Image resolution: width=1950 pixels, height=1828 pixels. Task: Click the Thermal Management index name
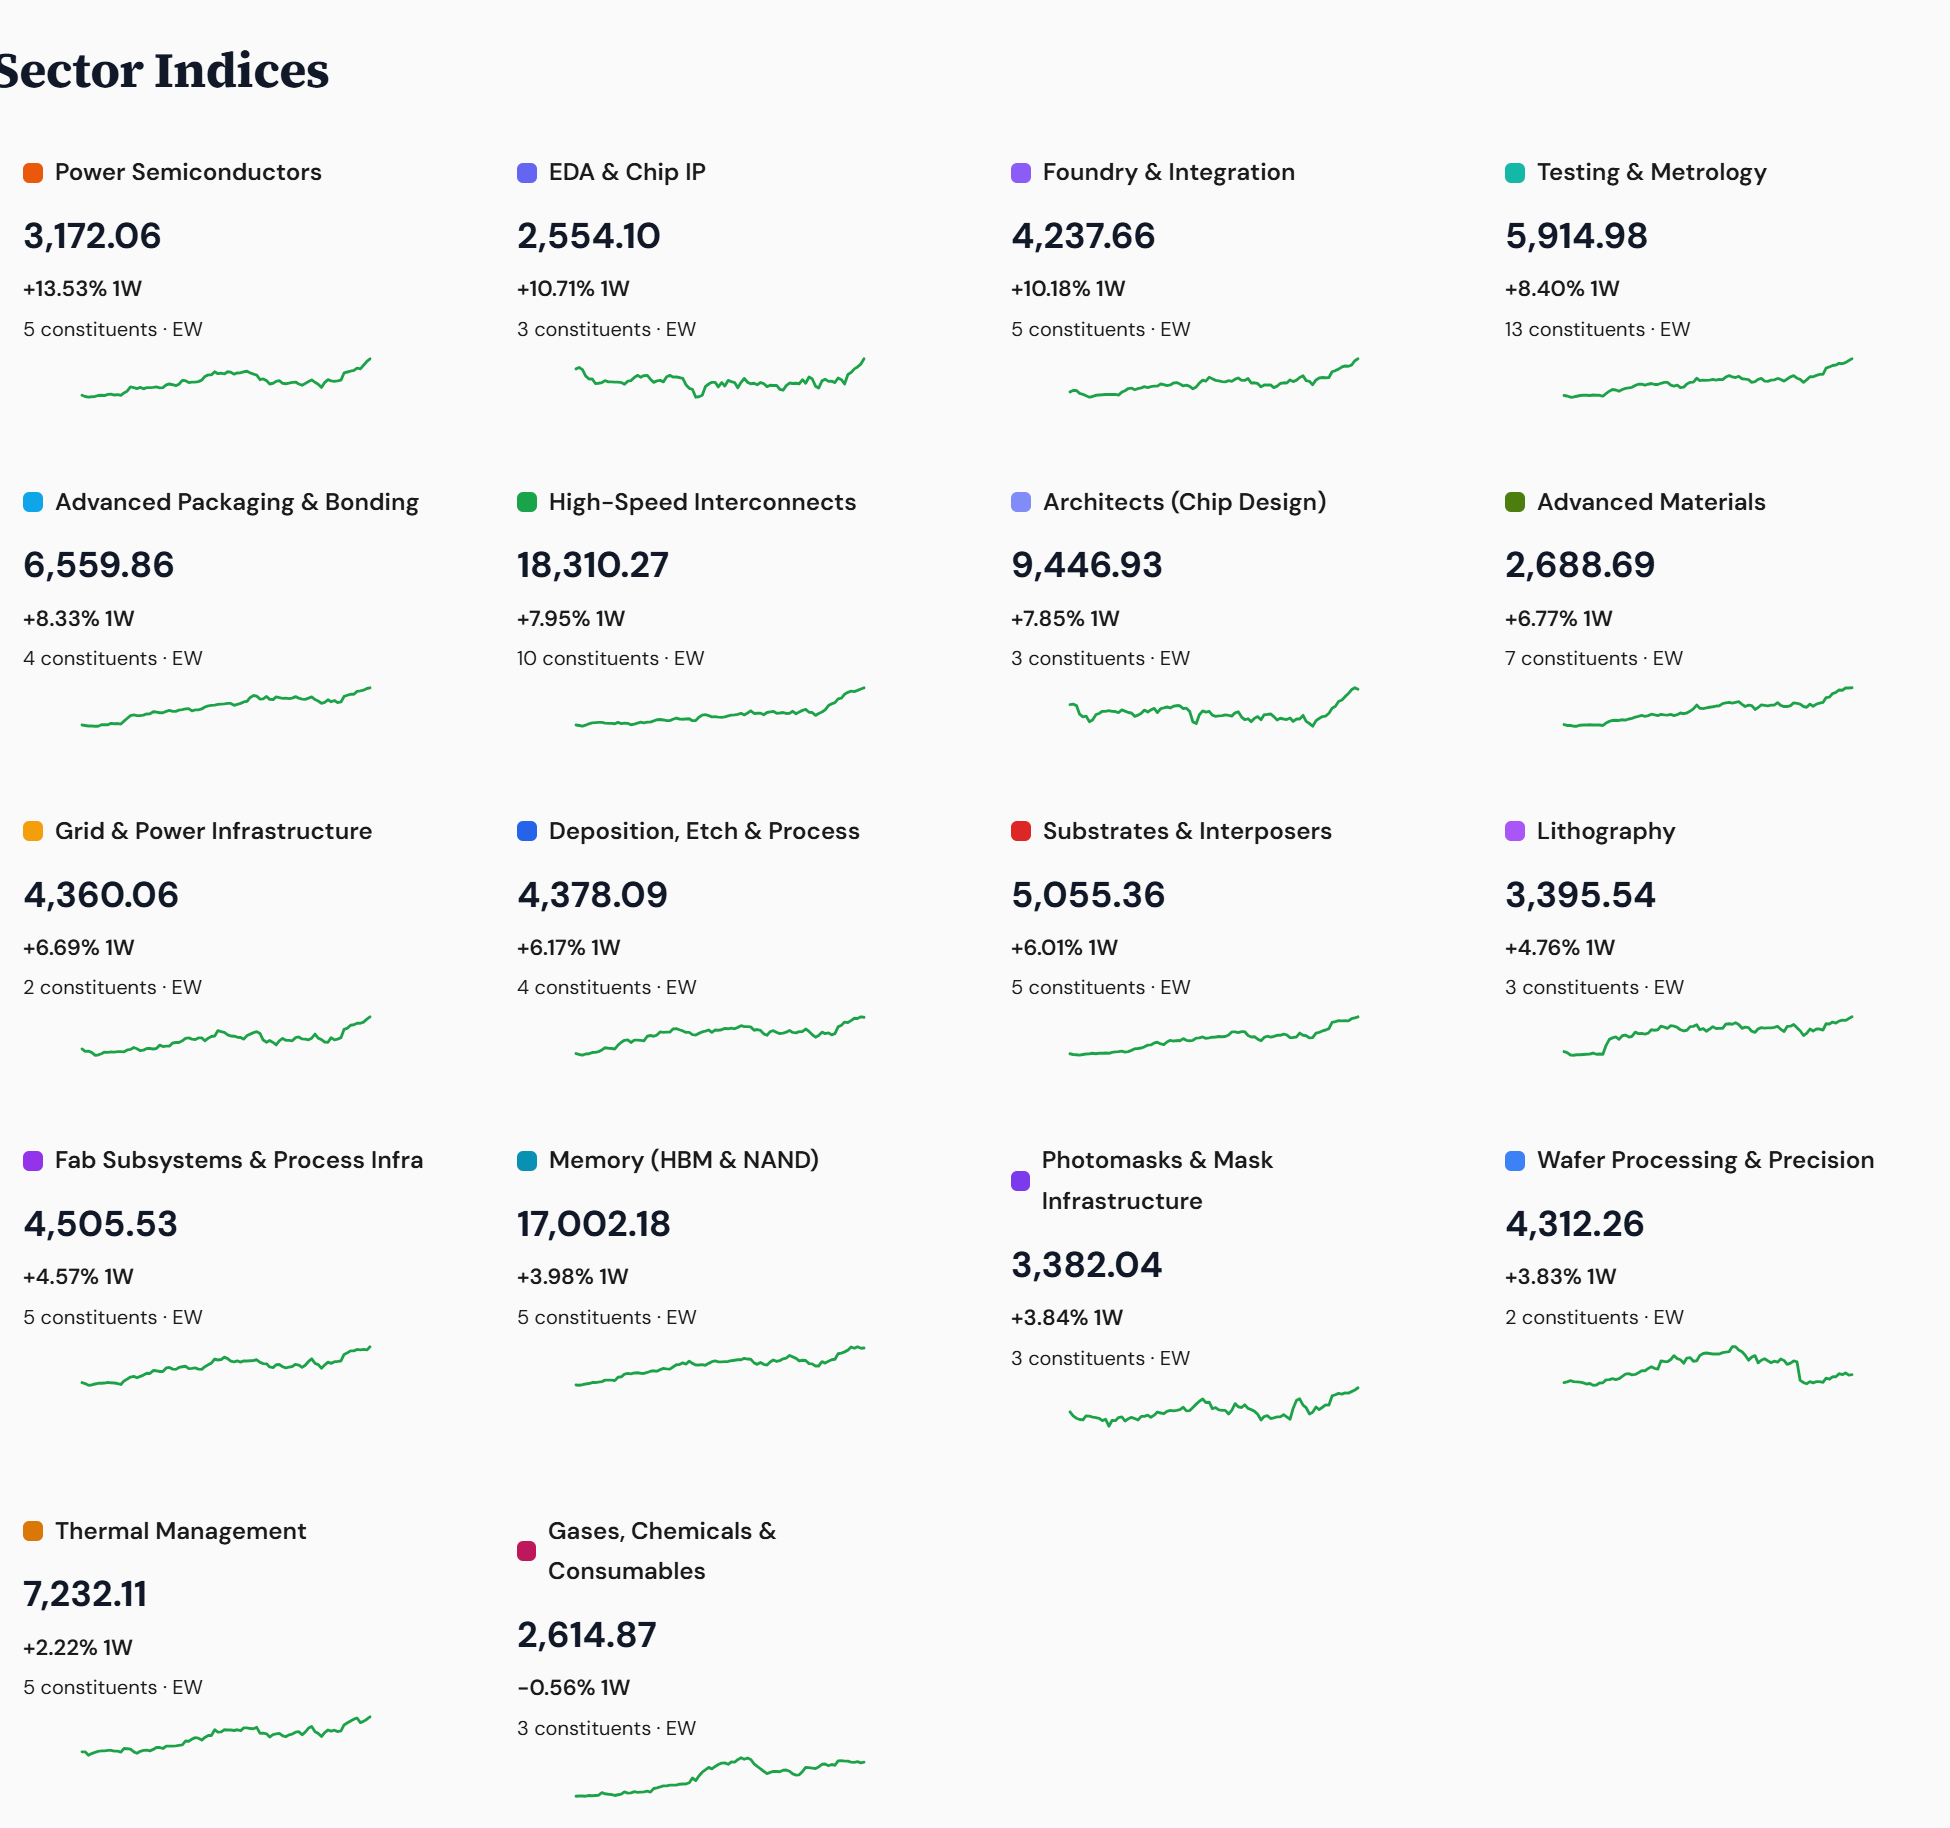[180, 1531]
